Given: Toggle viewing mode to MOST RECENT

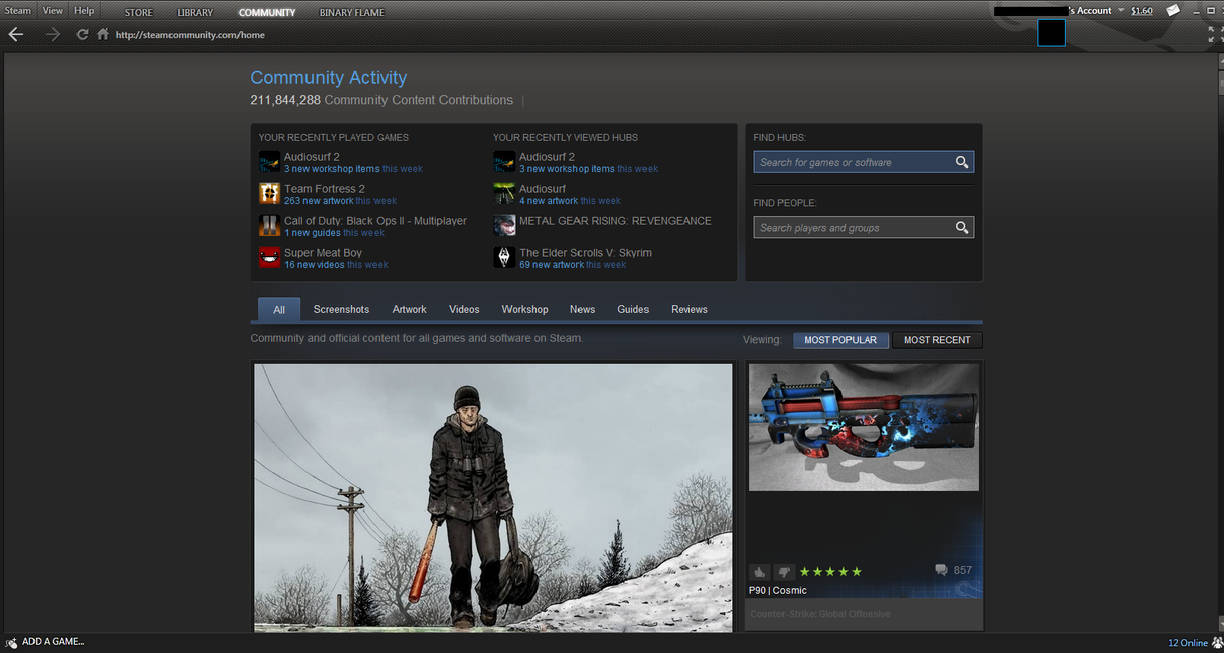Looking at the screenshot, I should pos(937,340).
